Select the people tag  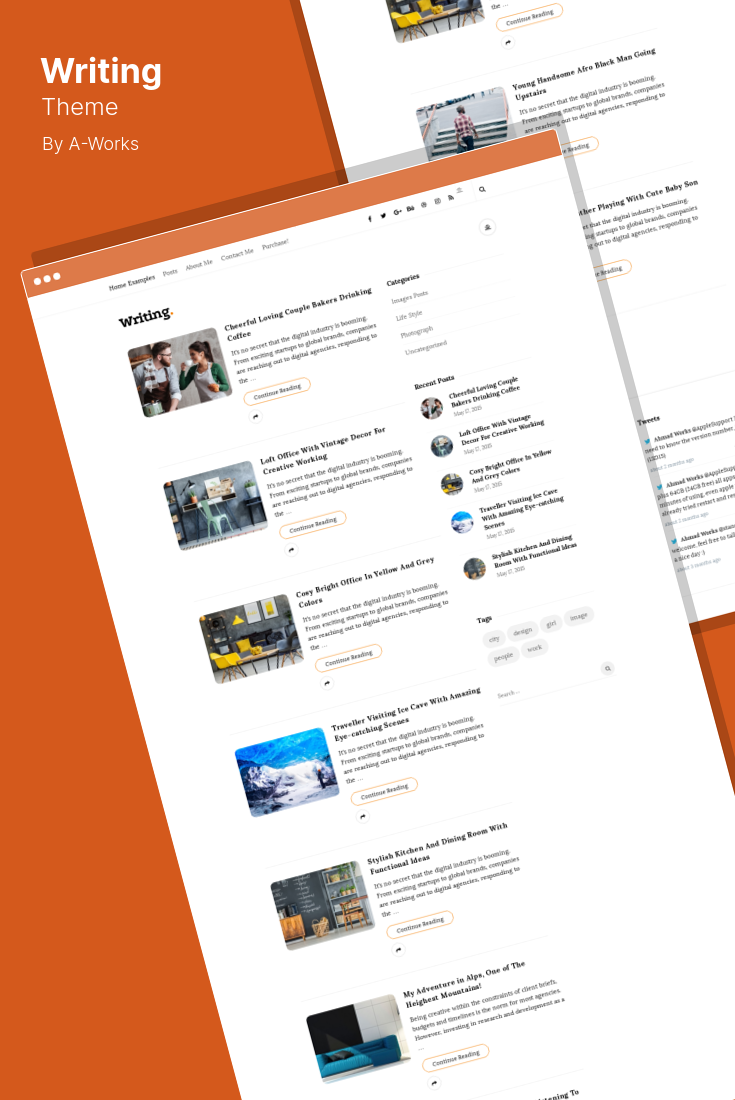(x=504, y=657)
